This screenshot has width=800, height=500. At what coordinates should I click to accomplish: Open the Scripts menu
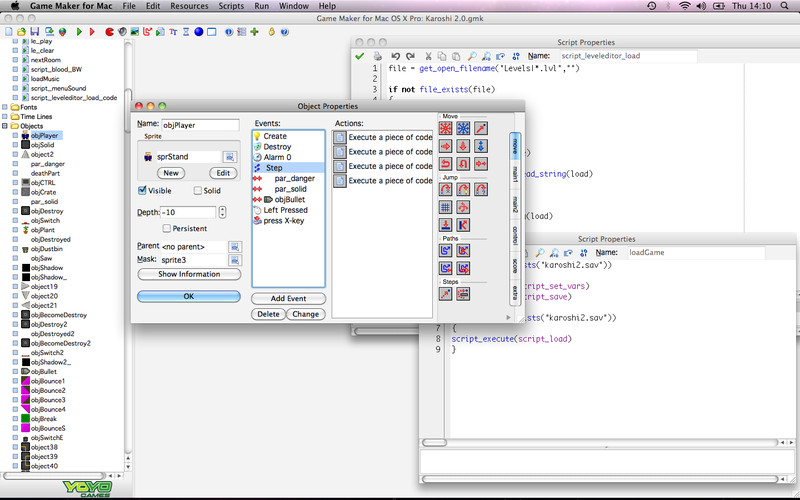[231, 6]
